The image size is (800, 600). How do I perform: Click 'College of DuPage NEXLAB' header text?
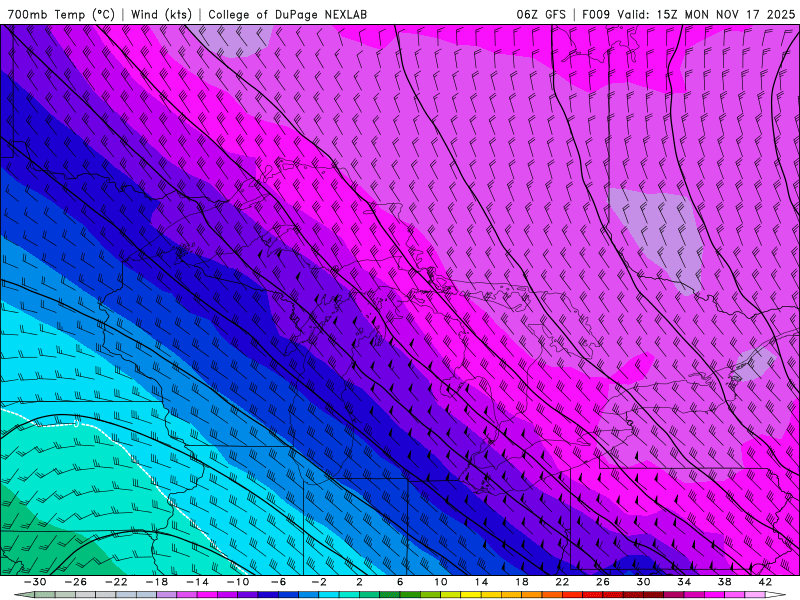287,14
